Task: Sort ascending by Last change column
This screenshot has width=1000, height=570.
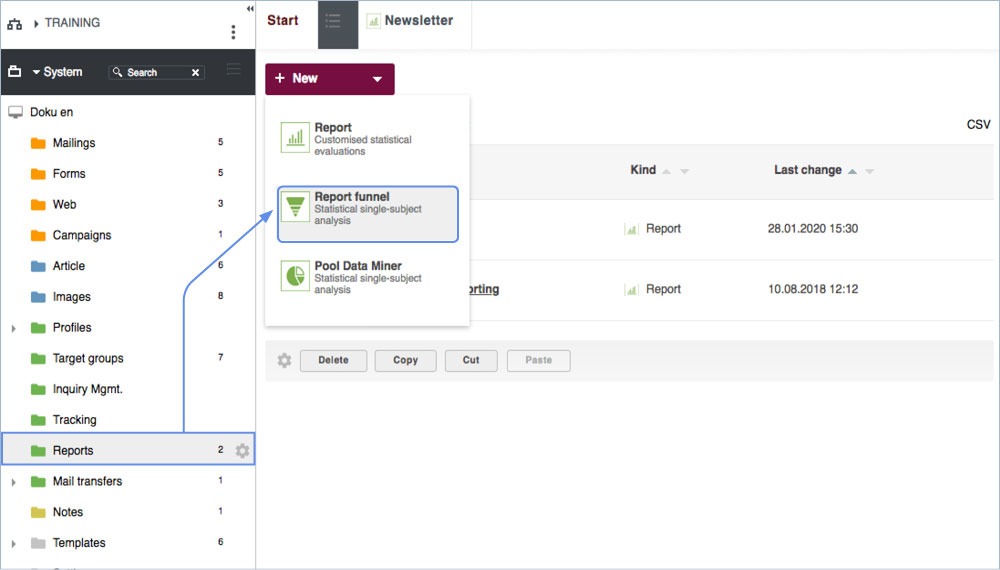Action: 852,171
